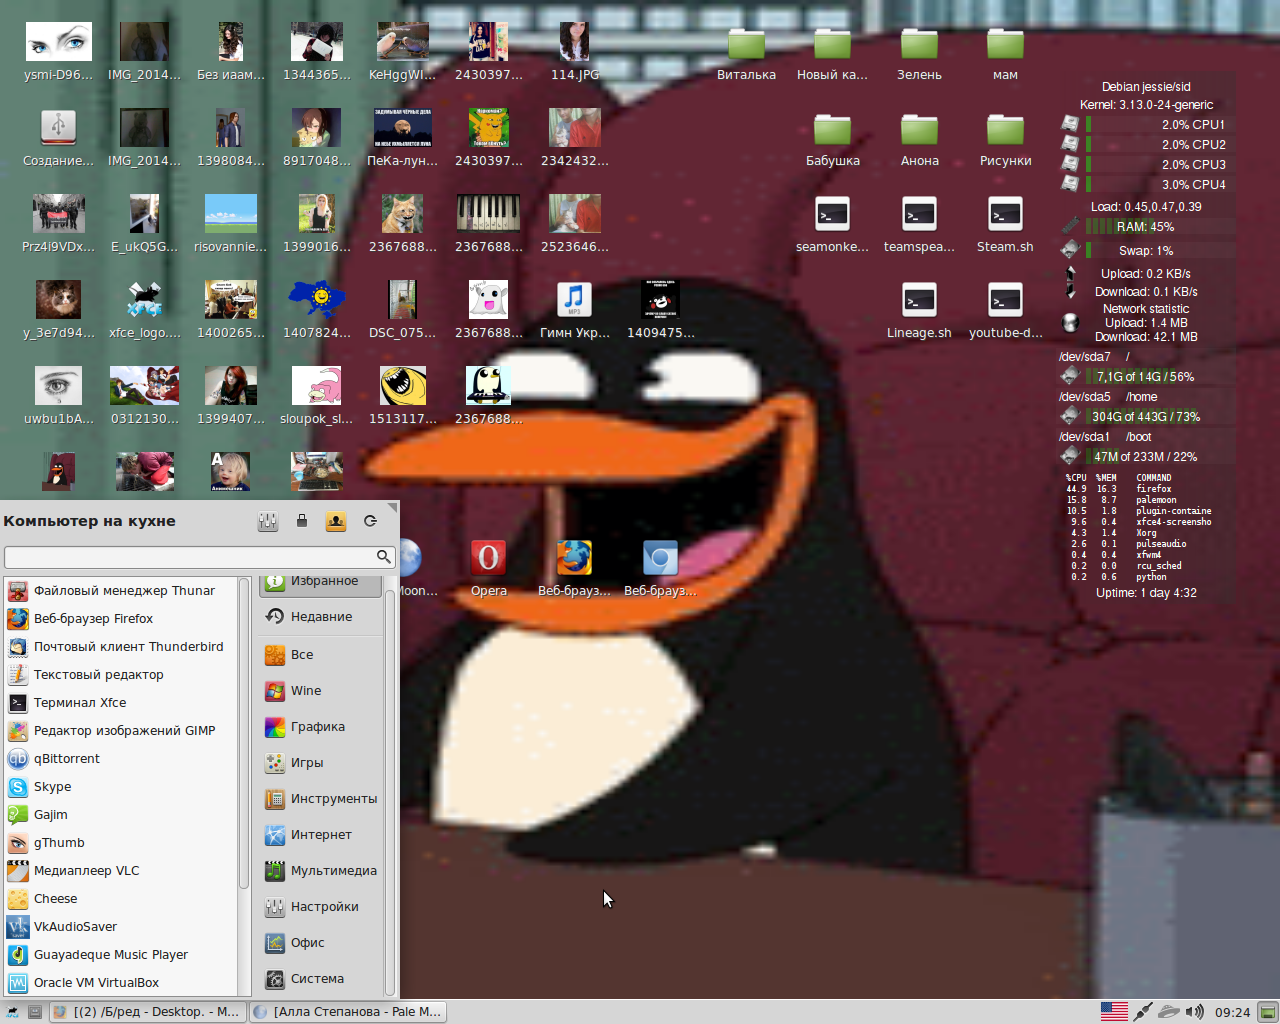Select the Lineage.sh script icon
1280x1024 pixels.
point(919,311)
